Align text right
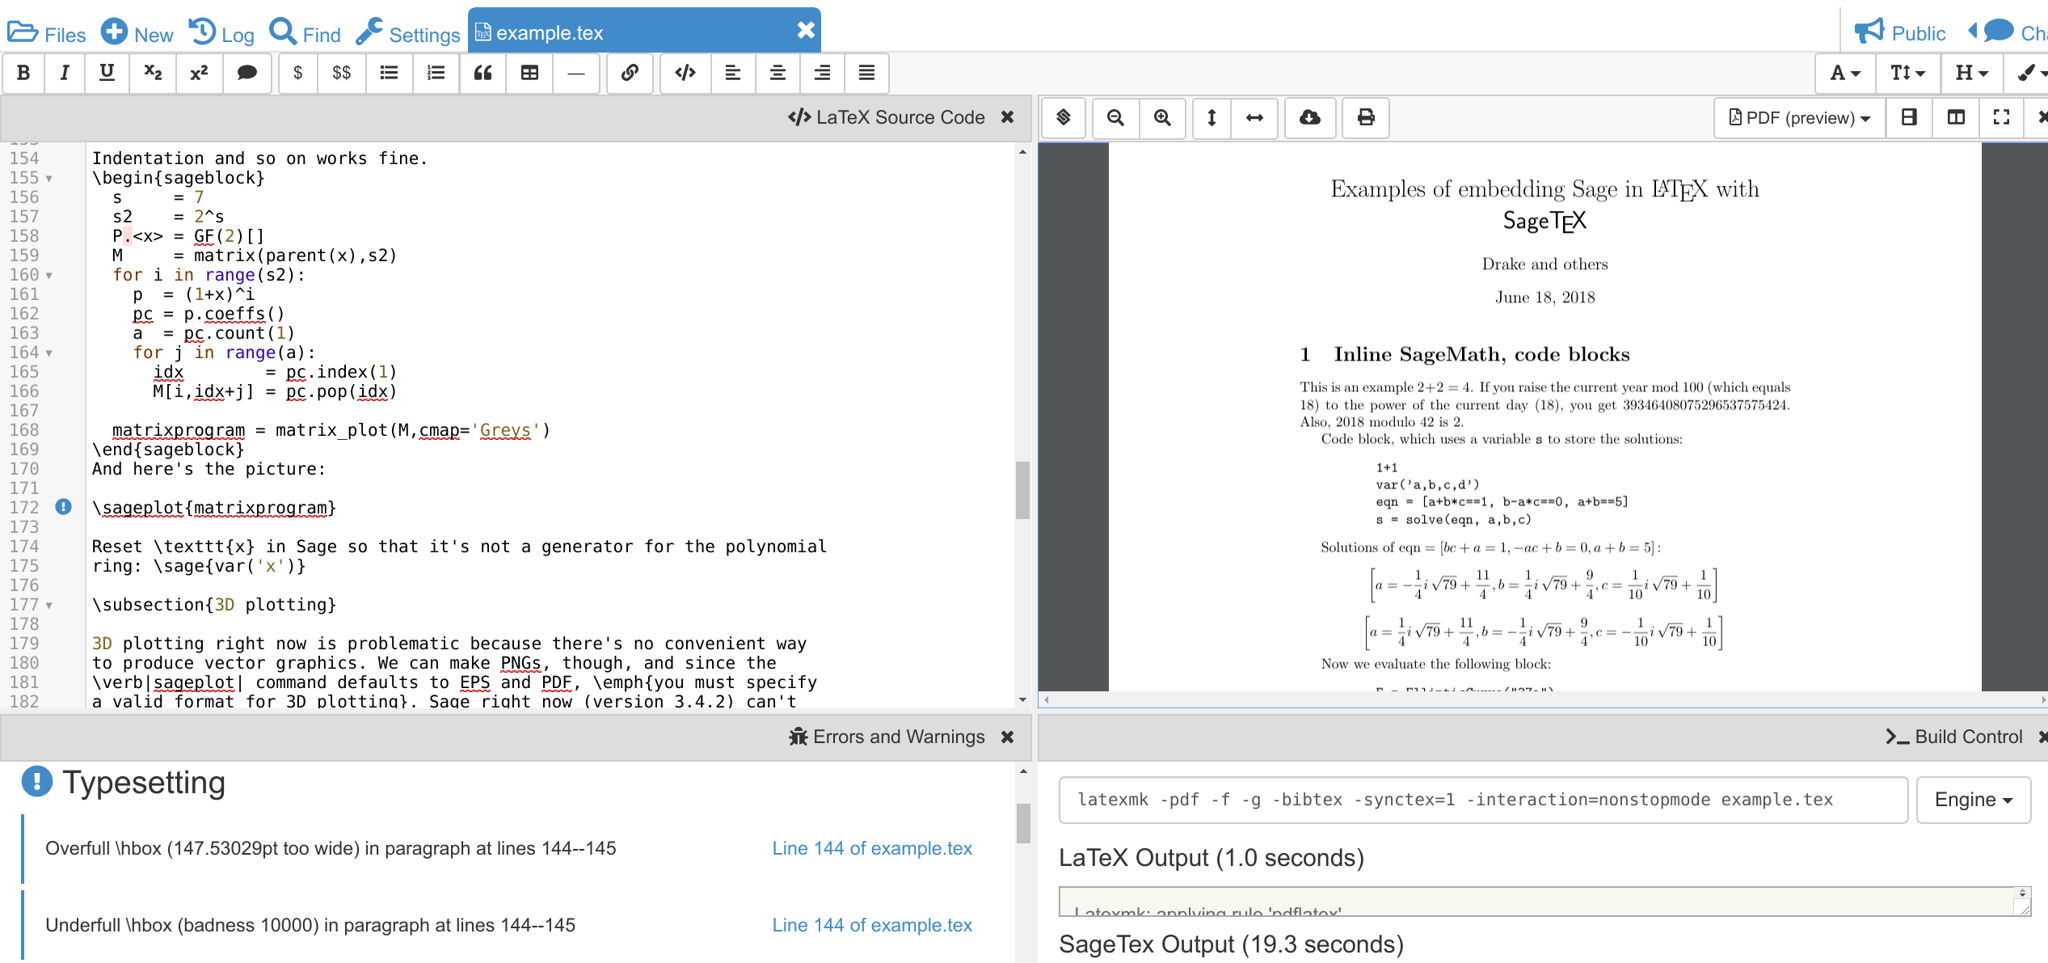The image size is (2048, 963). [x=822, y=73]
